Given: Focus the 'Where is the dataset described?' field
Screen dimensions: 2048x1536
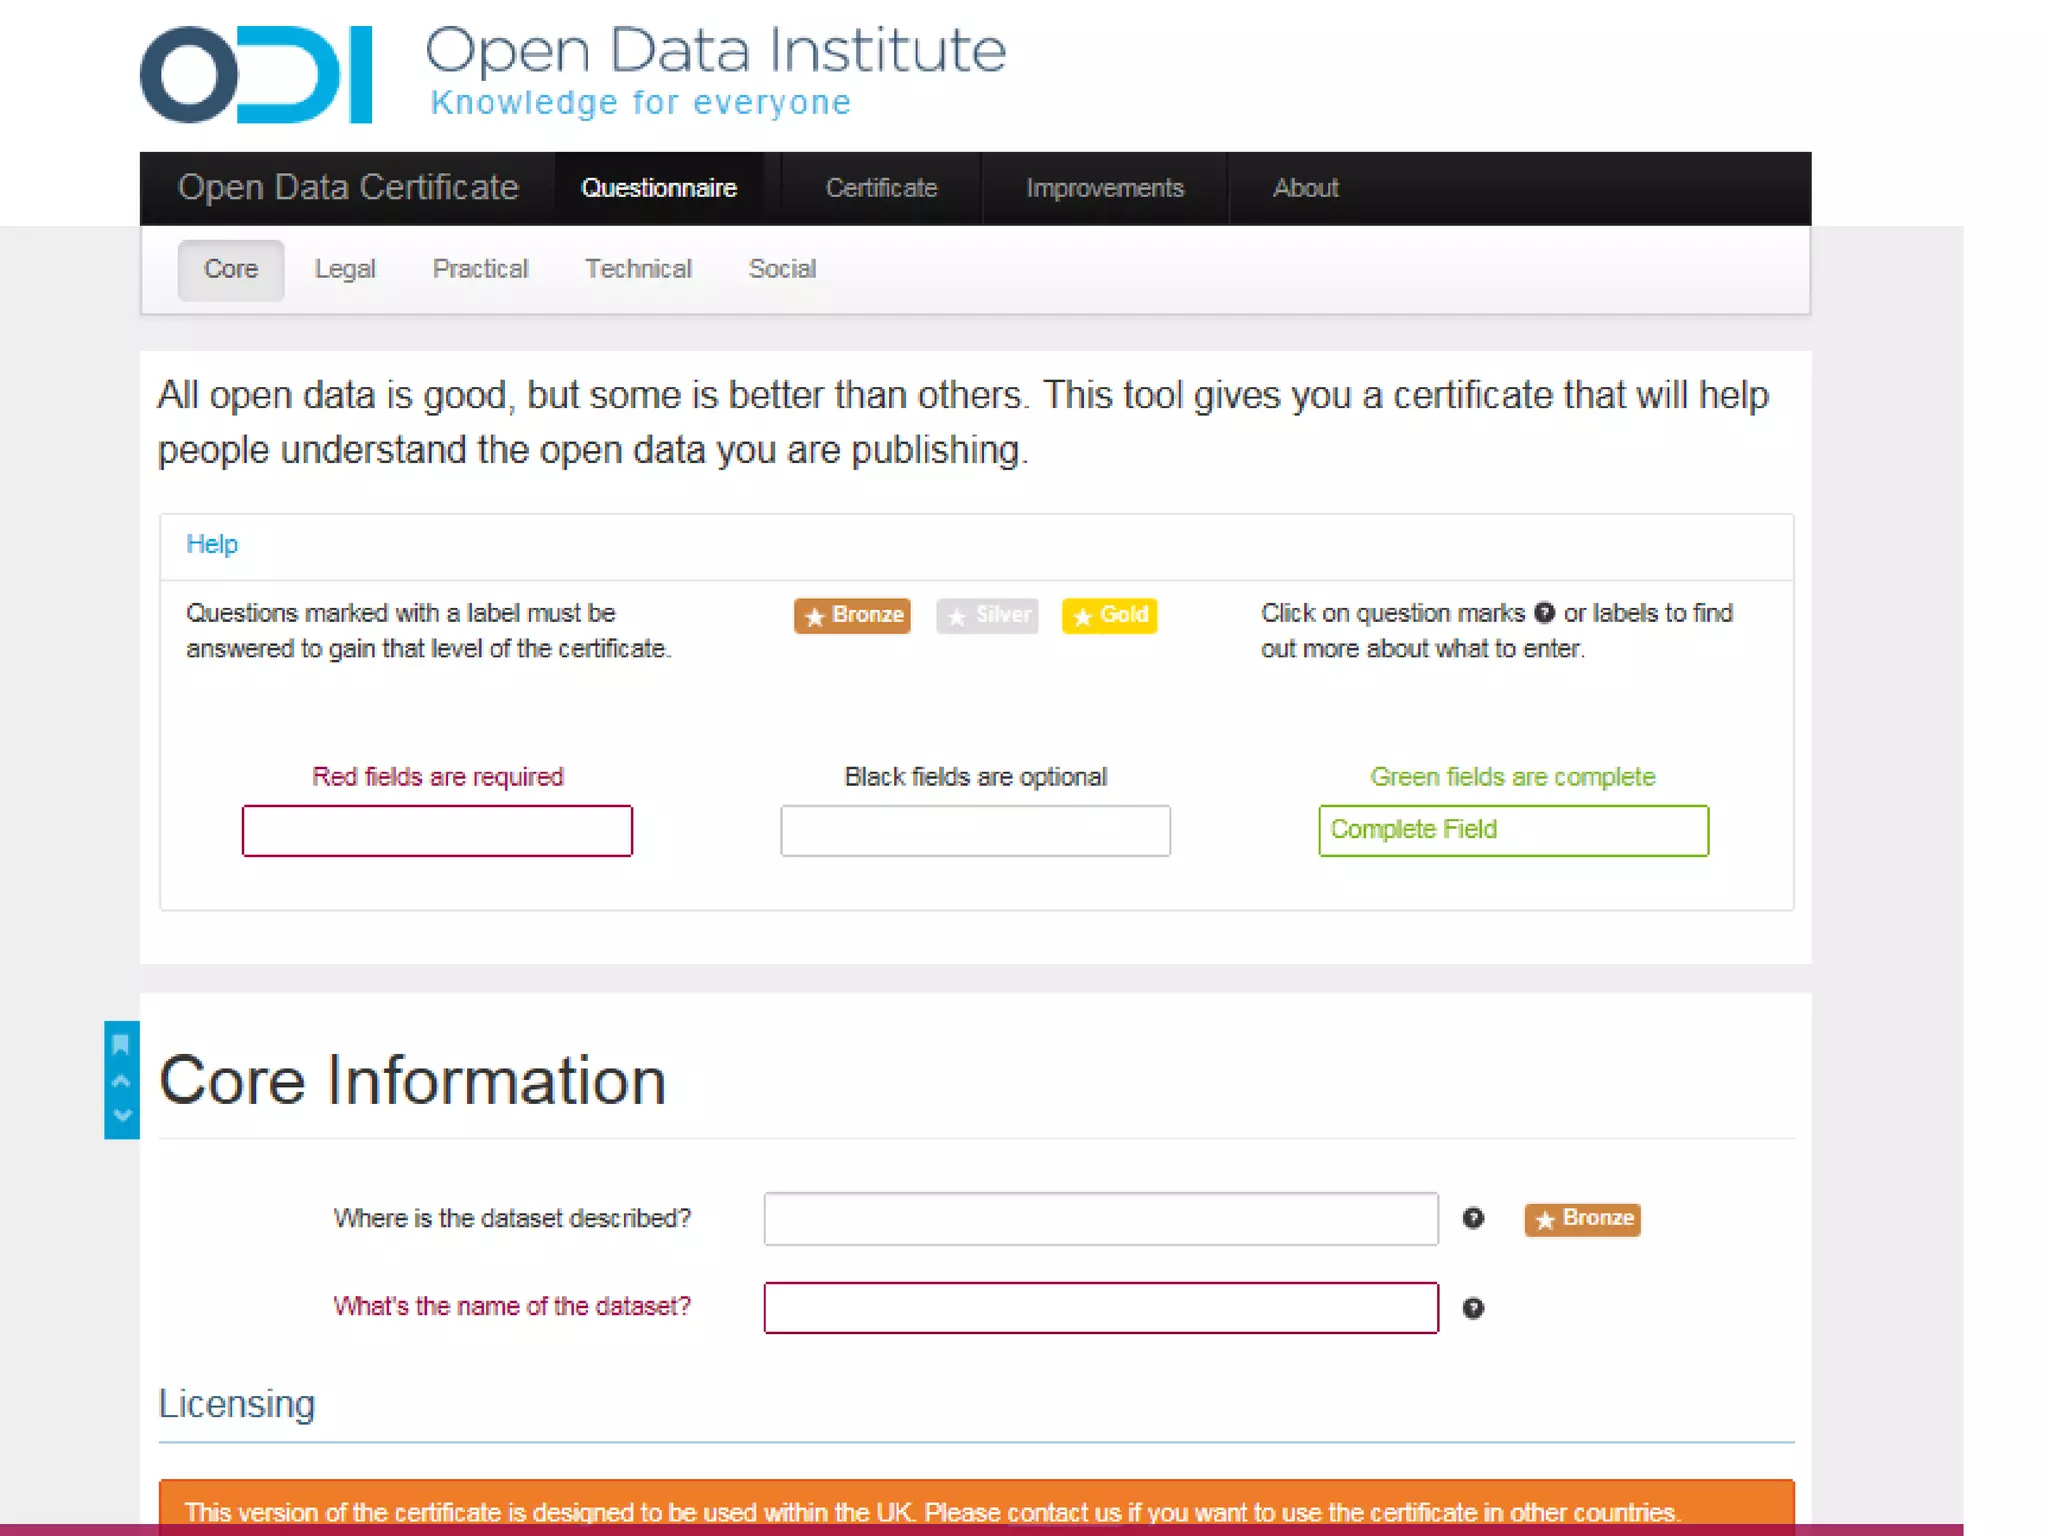Looking at the screenshot, I should pos(1100,1219).
